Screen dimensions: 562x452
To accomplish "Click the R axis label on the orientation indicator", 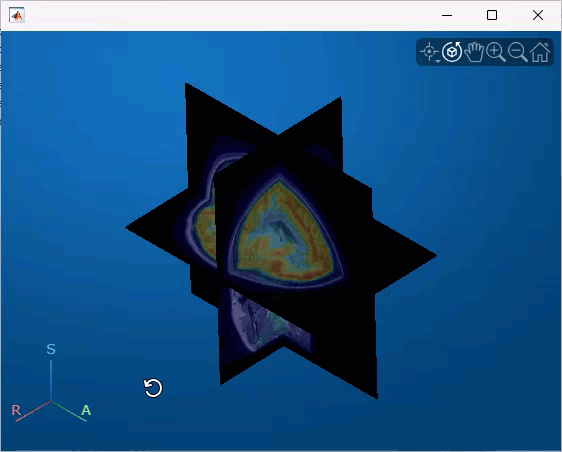I will coord(16,410).
